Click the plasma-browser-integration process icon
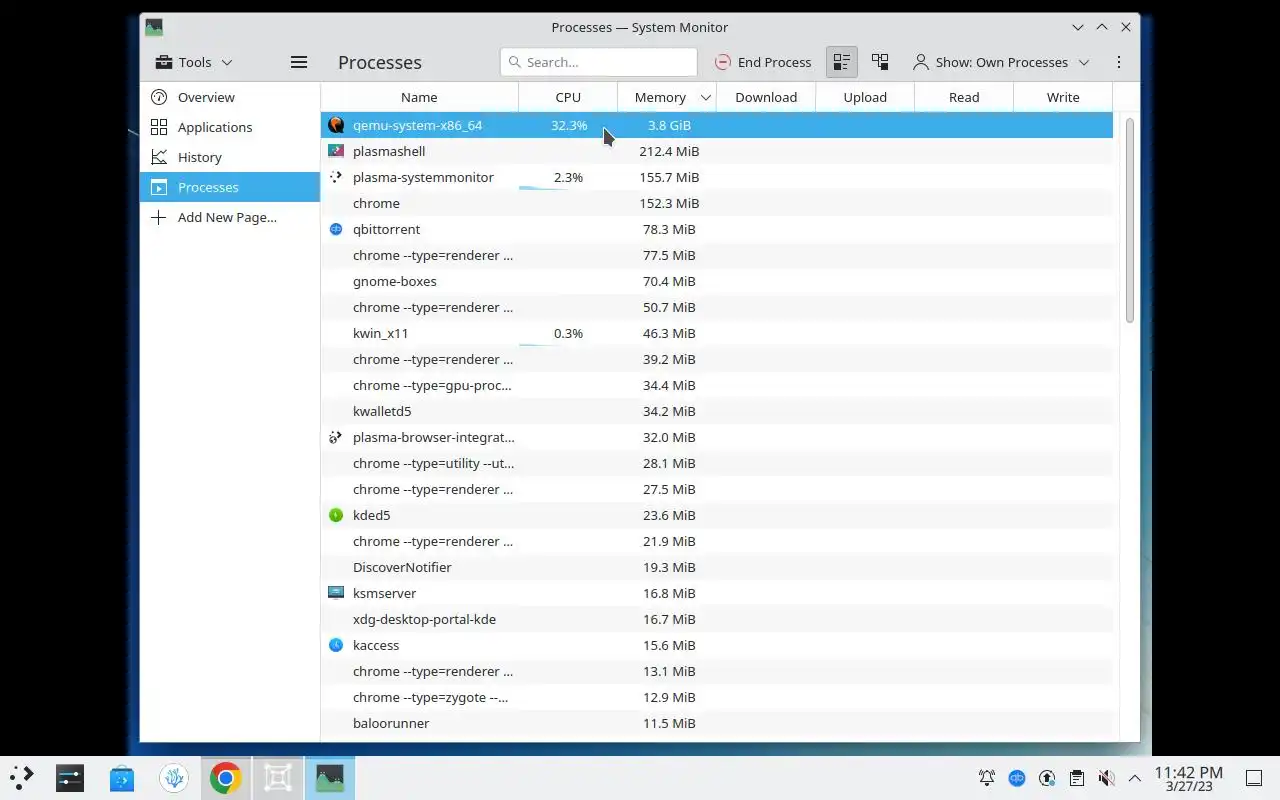 336,437
